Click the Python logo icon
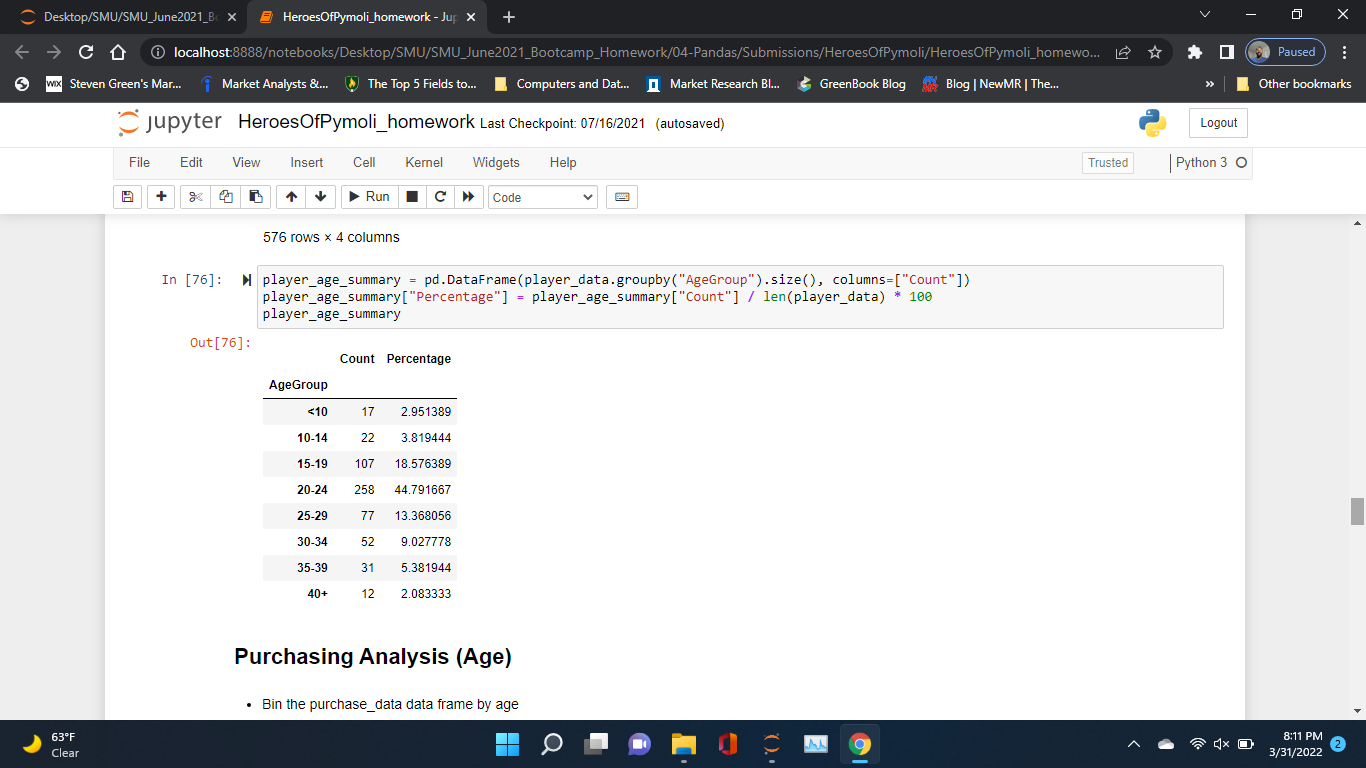 [x=1153, y=123]
